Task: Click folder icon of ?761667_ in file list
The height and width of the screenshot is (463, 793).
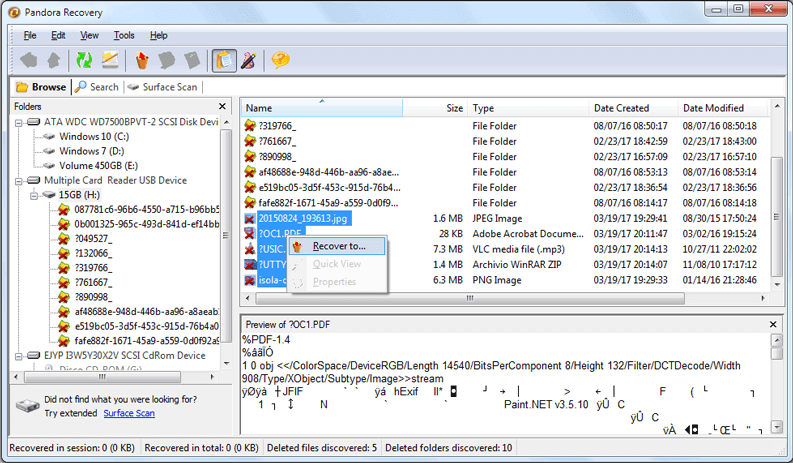Action: point(250,141)
